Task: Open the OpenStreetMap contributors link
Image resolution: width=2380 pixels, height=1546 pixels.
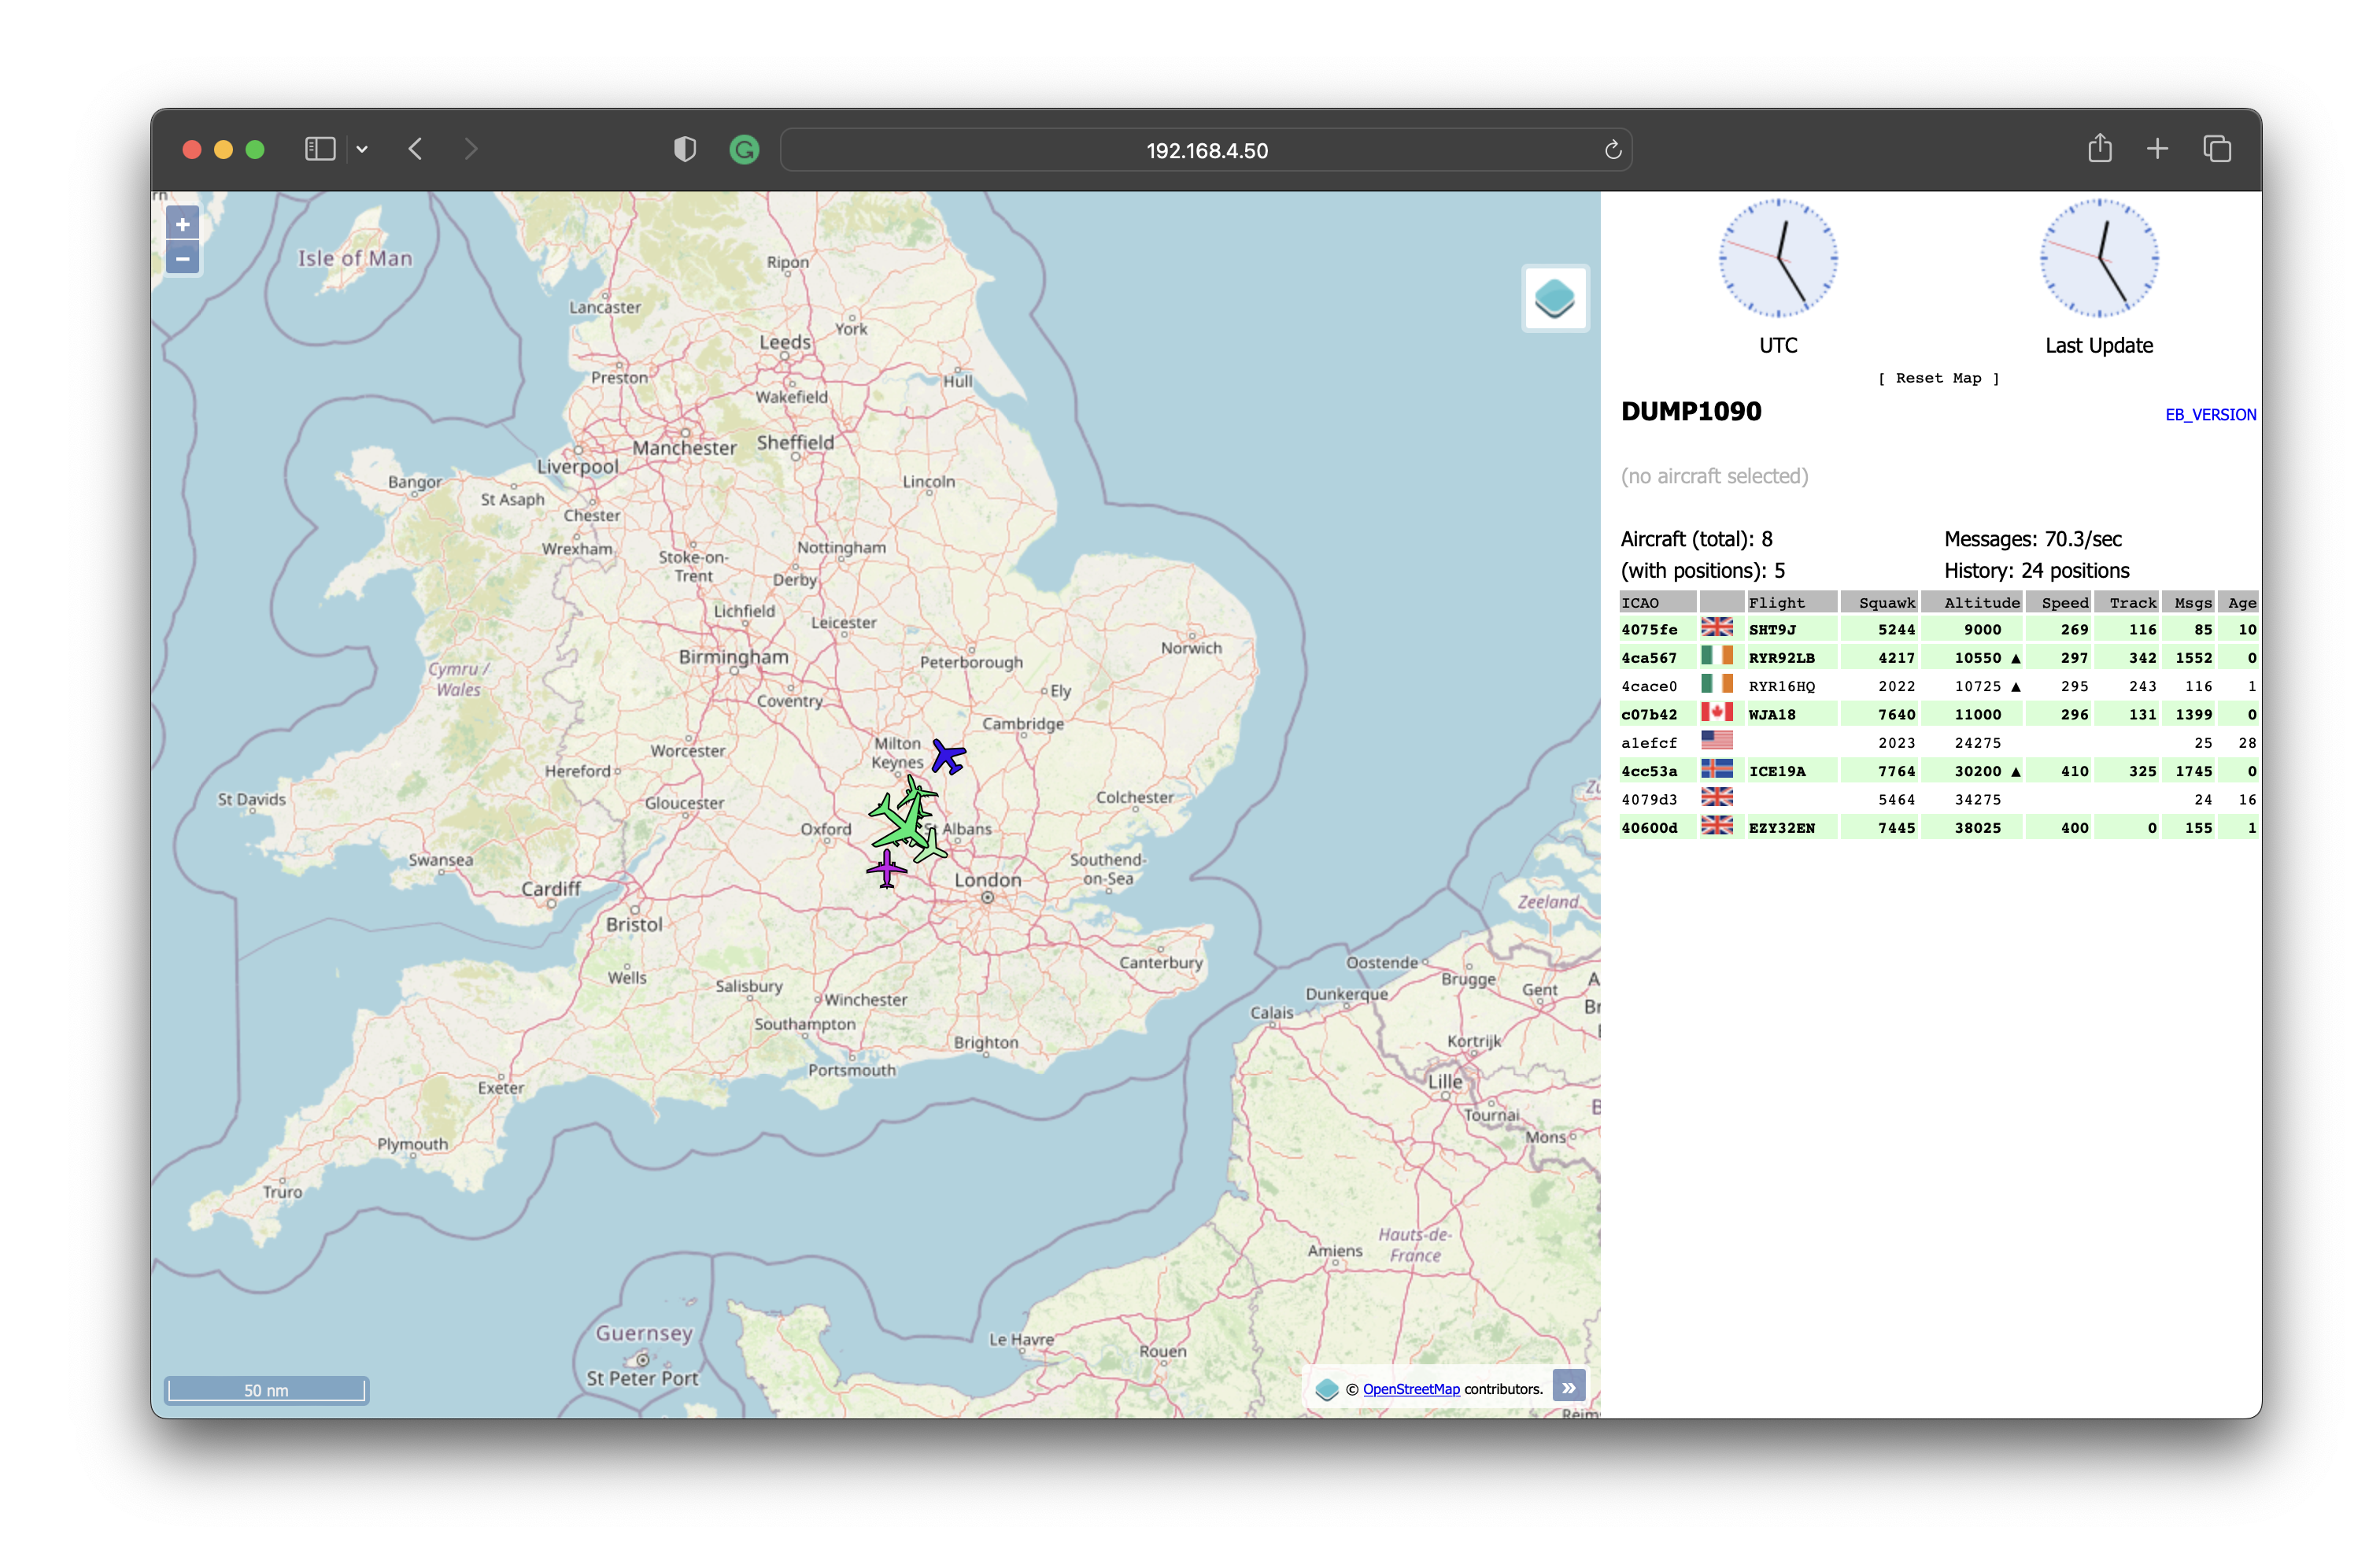Action: click(1410, 1389)
